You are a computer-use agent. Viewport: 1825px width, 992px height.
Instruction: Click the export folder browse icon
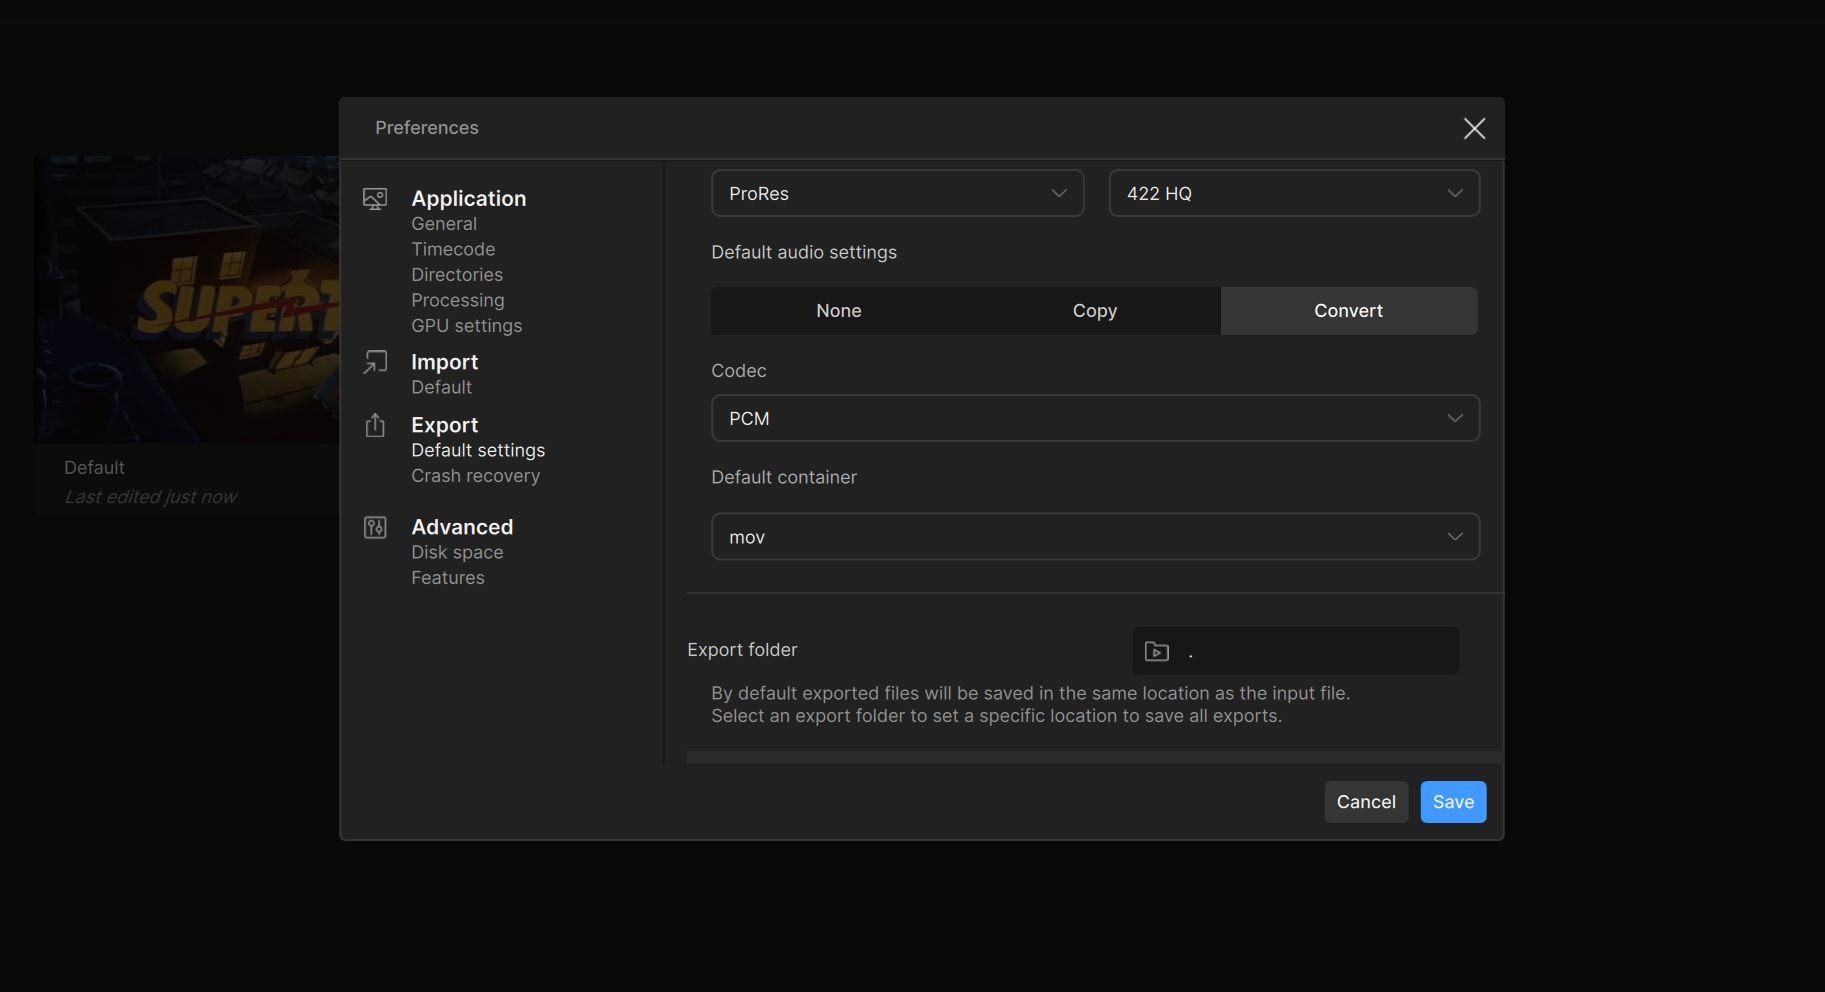pyautogui.click(x=1156, y=652)
